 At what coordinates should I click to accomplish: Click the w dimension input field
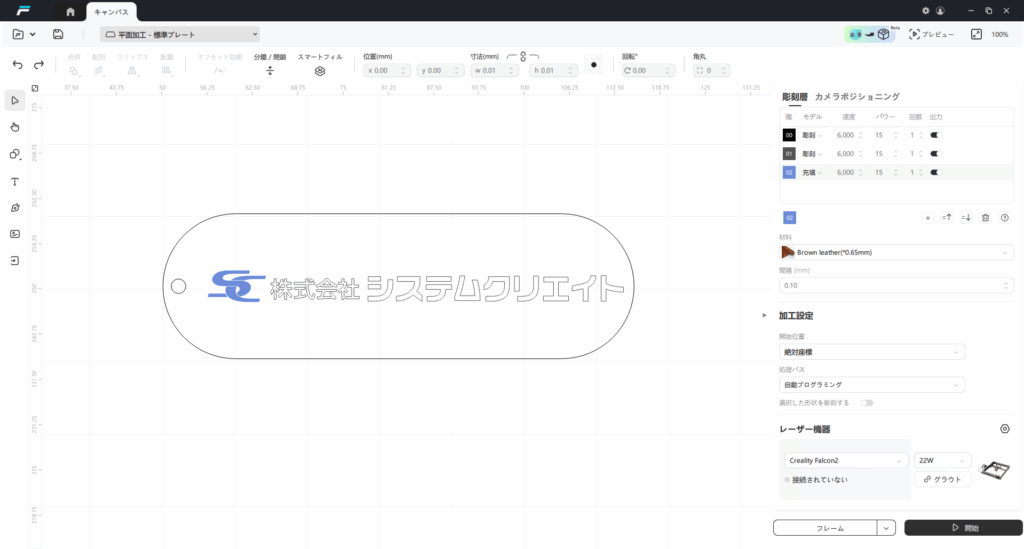point(495,71)
